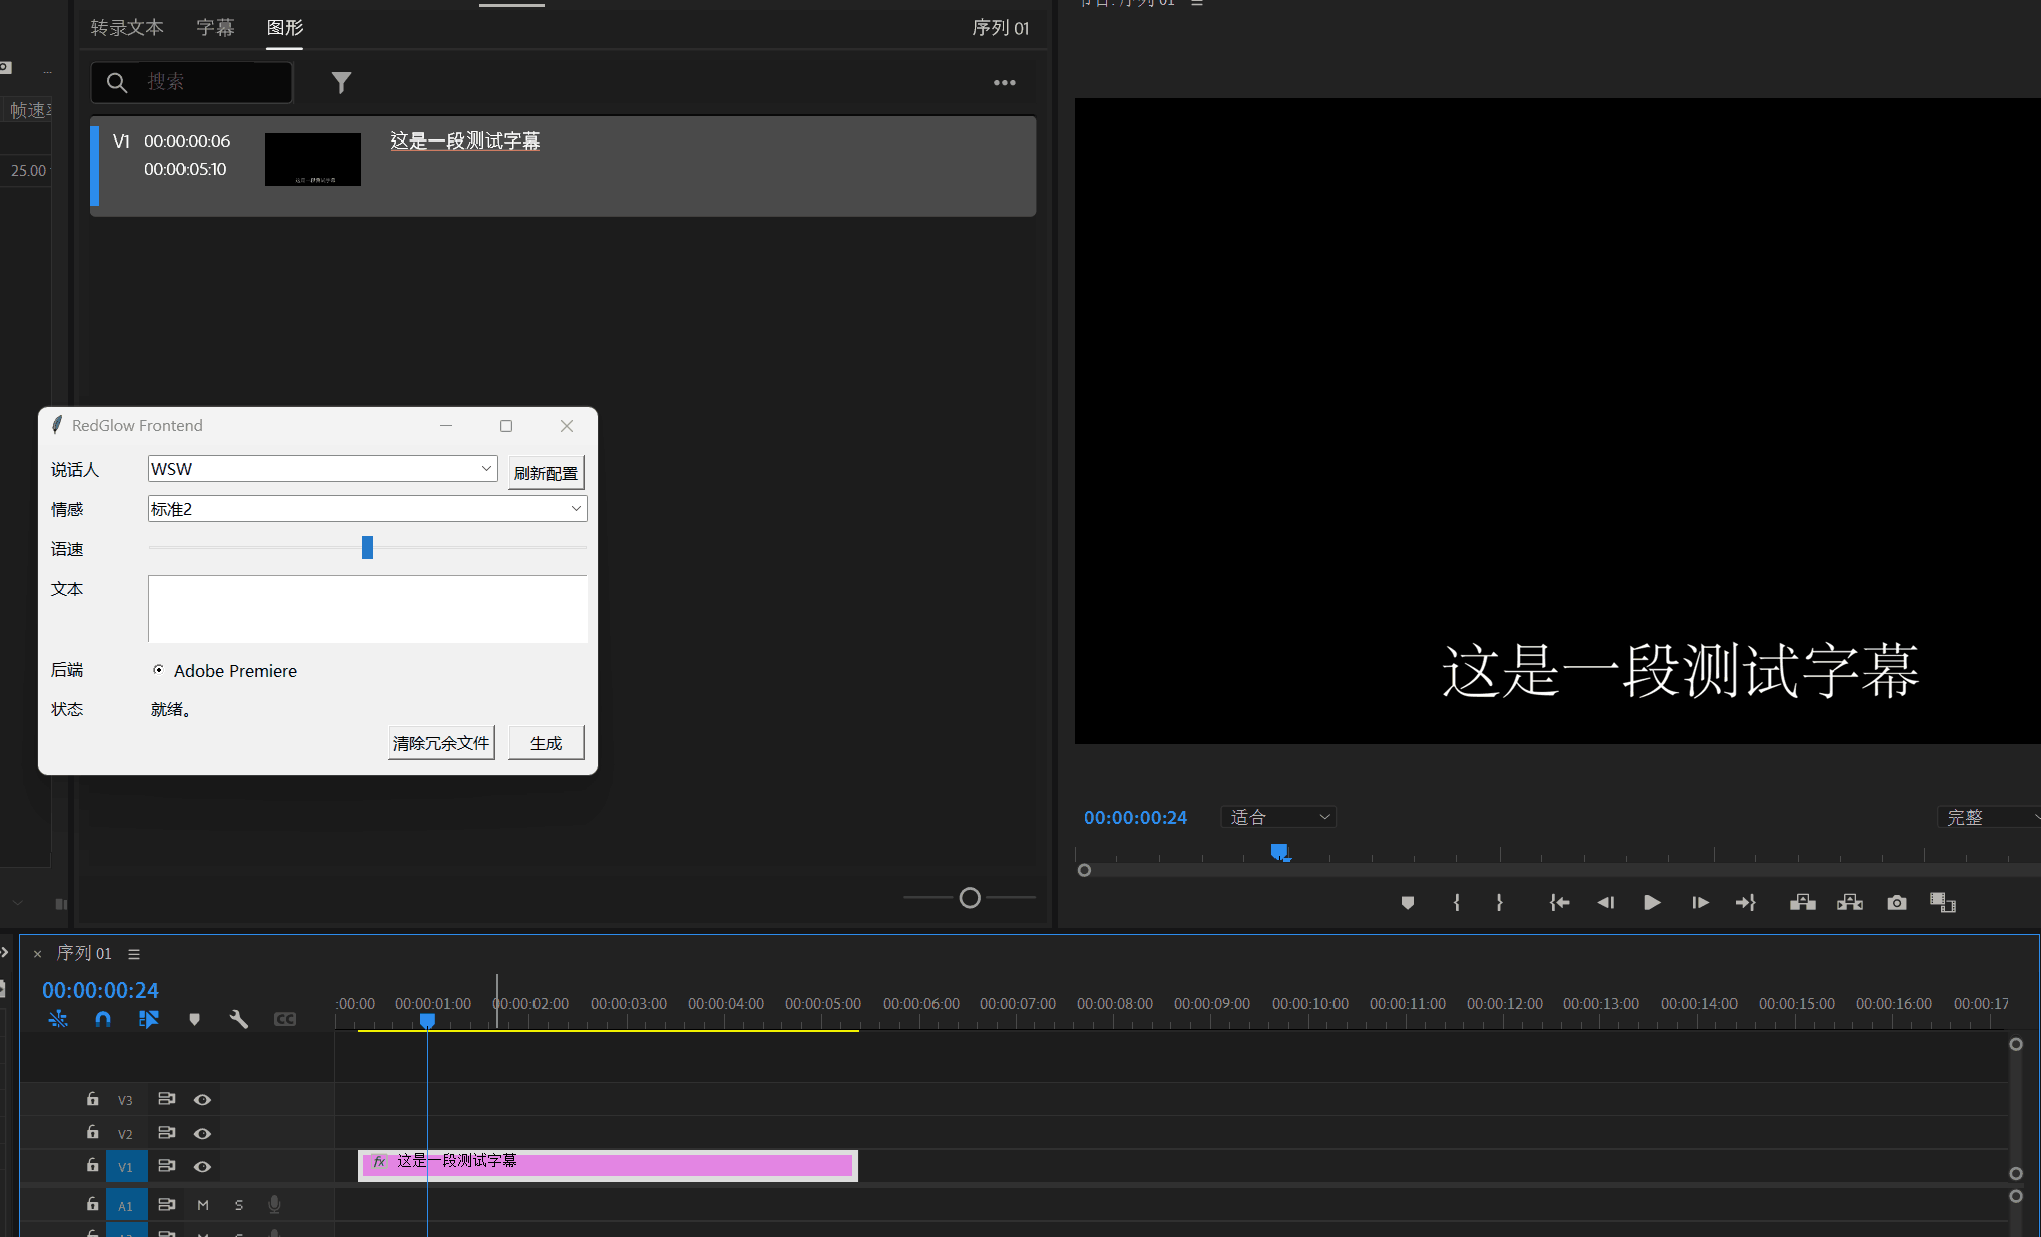Image resolution: width=2041 pixels, height=1237 pixels.
Task: Solo audio track A1
Action: 239,1205
